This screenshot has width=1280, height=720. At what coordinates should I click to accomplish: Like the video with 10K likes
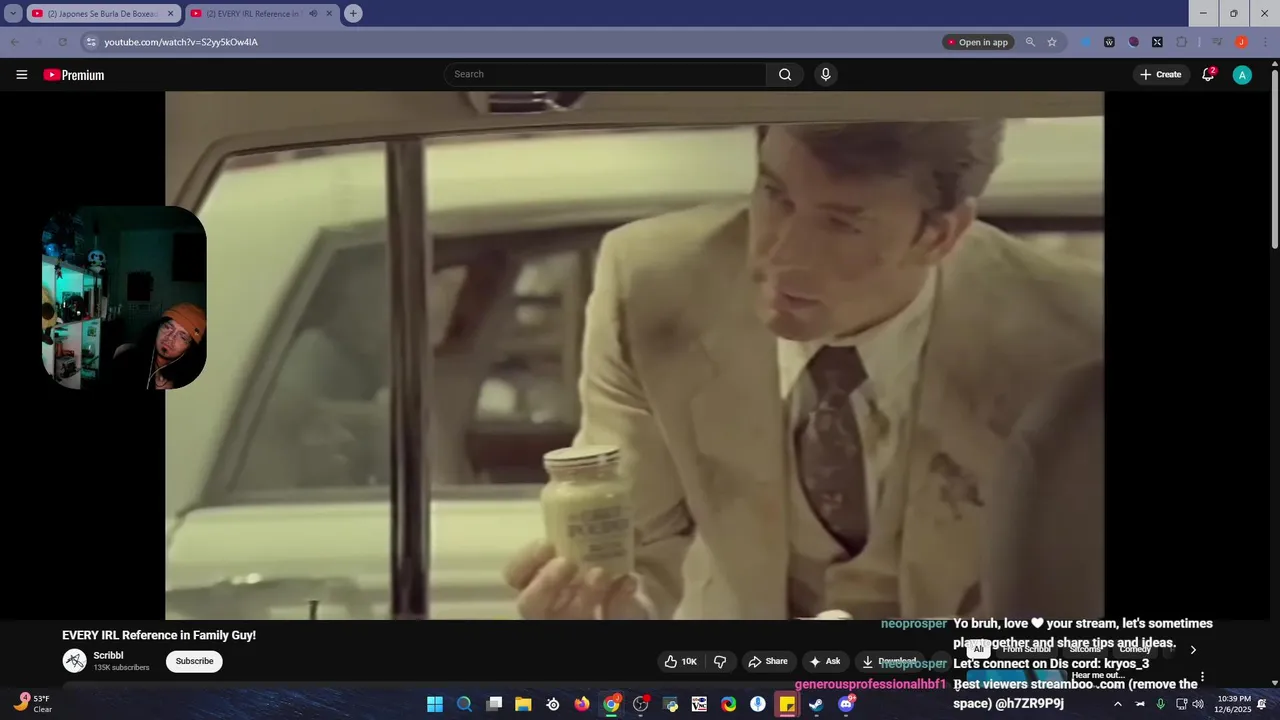click(680, 662)
